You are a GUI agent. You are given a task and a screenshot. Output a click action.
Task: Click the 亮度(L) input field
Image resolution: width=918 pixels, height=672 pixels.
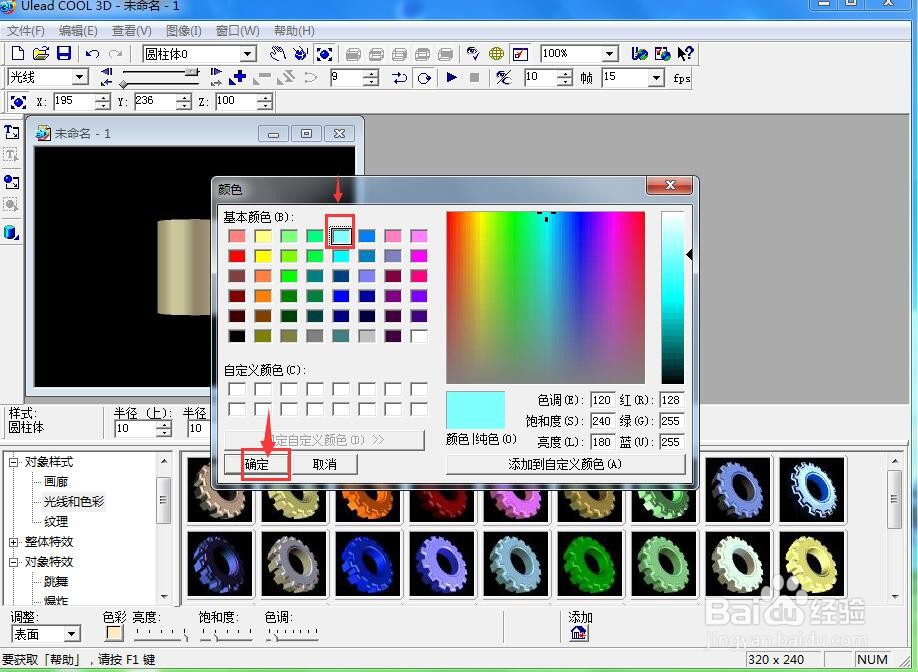(x=602, y=441)
